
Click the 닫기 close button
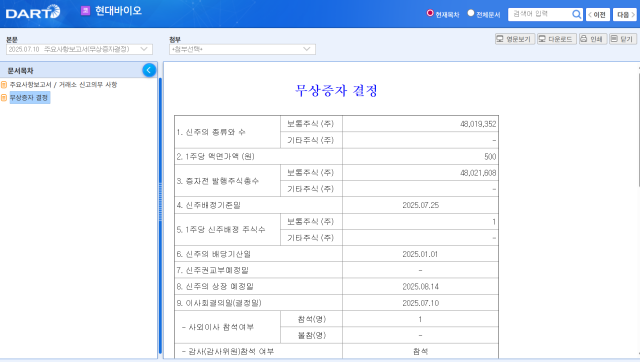(623, 39)
